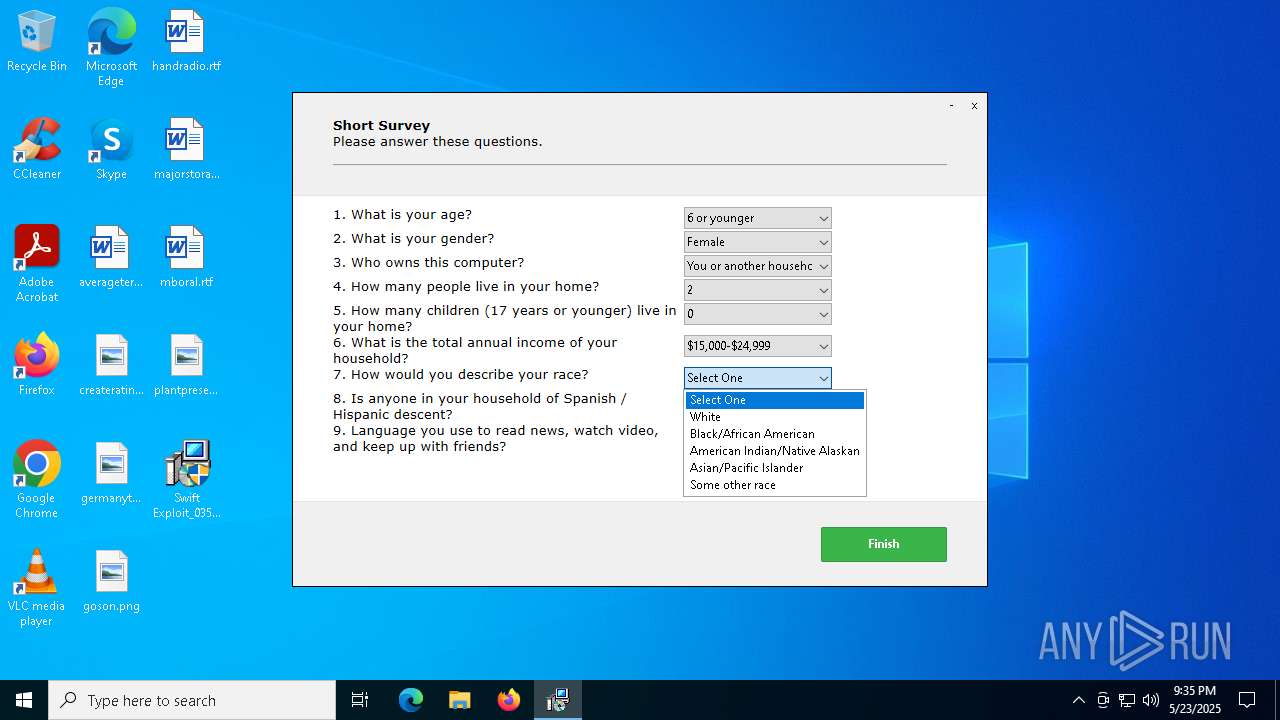Expand the children count dropdown showing 0

pos(758,314)
